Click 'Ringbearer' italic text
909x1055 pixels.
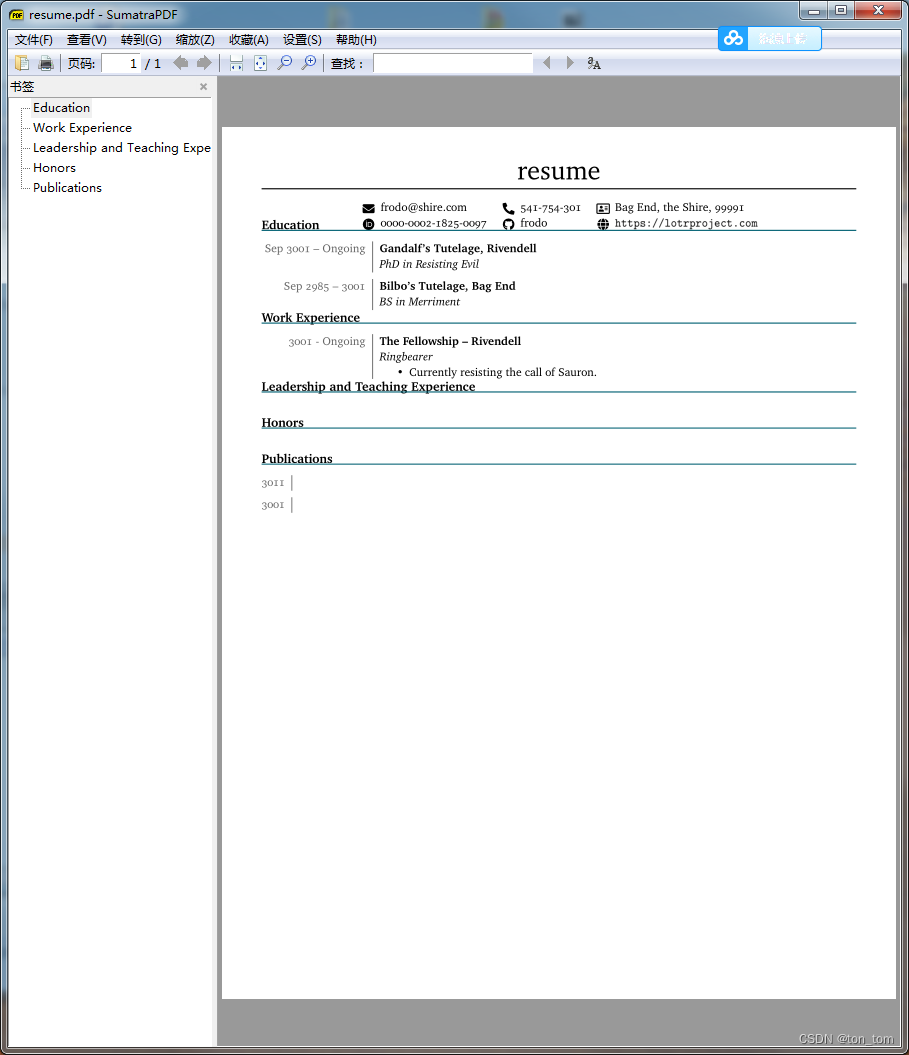click(406, 357)
